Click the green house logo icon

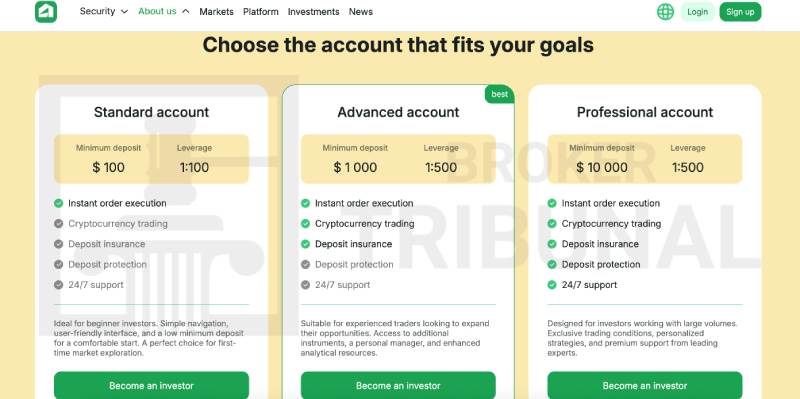[46, 12]
